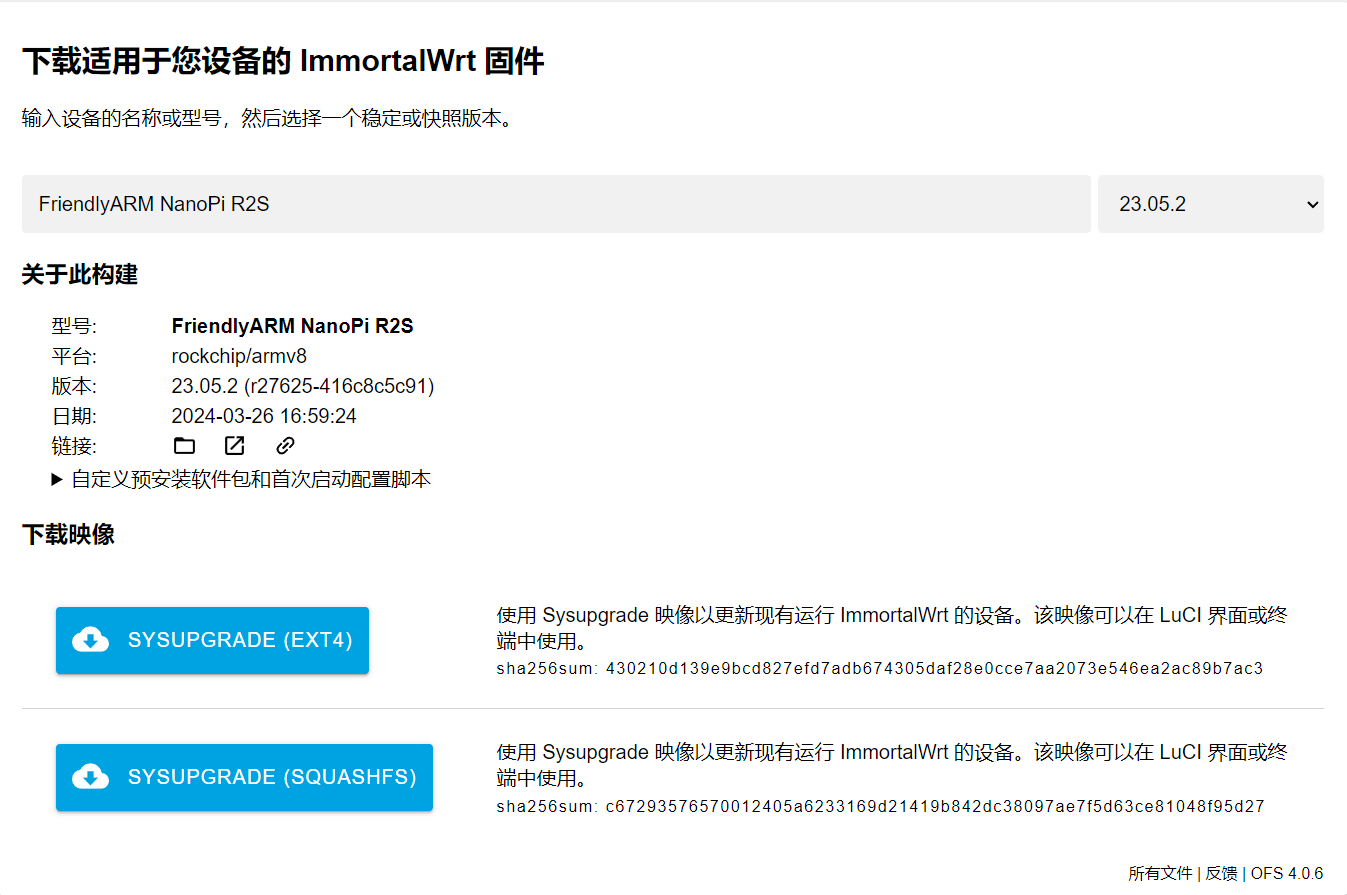Expand 自定义预安装软件包和首次启动配置脚本 section

click(x=241, y=479)
